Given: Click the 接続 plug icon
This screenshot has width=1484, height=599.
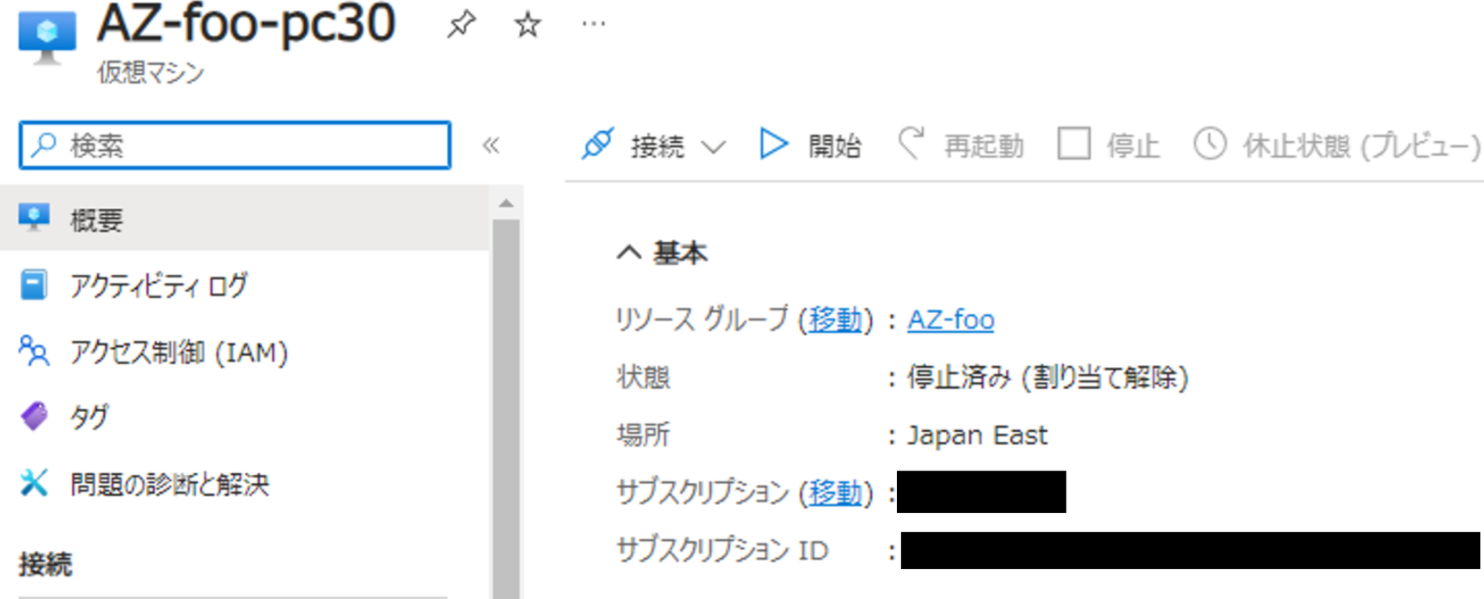Looking at the screenshot, I should [x=597, y=146].
